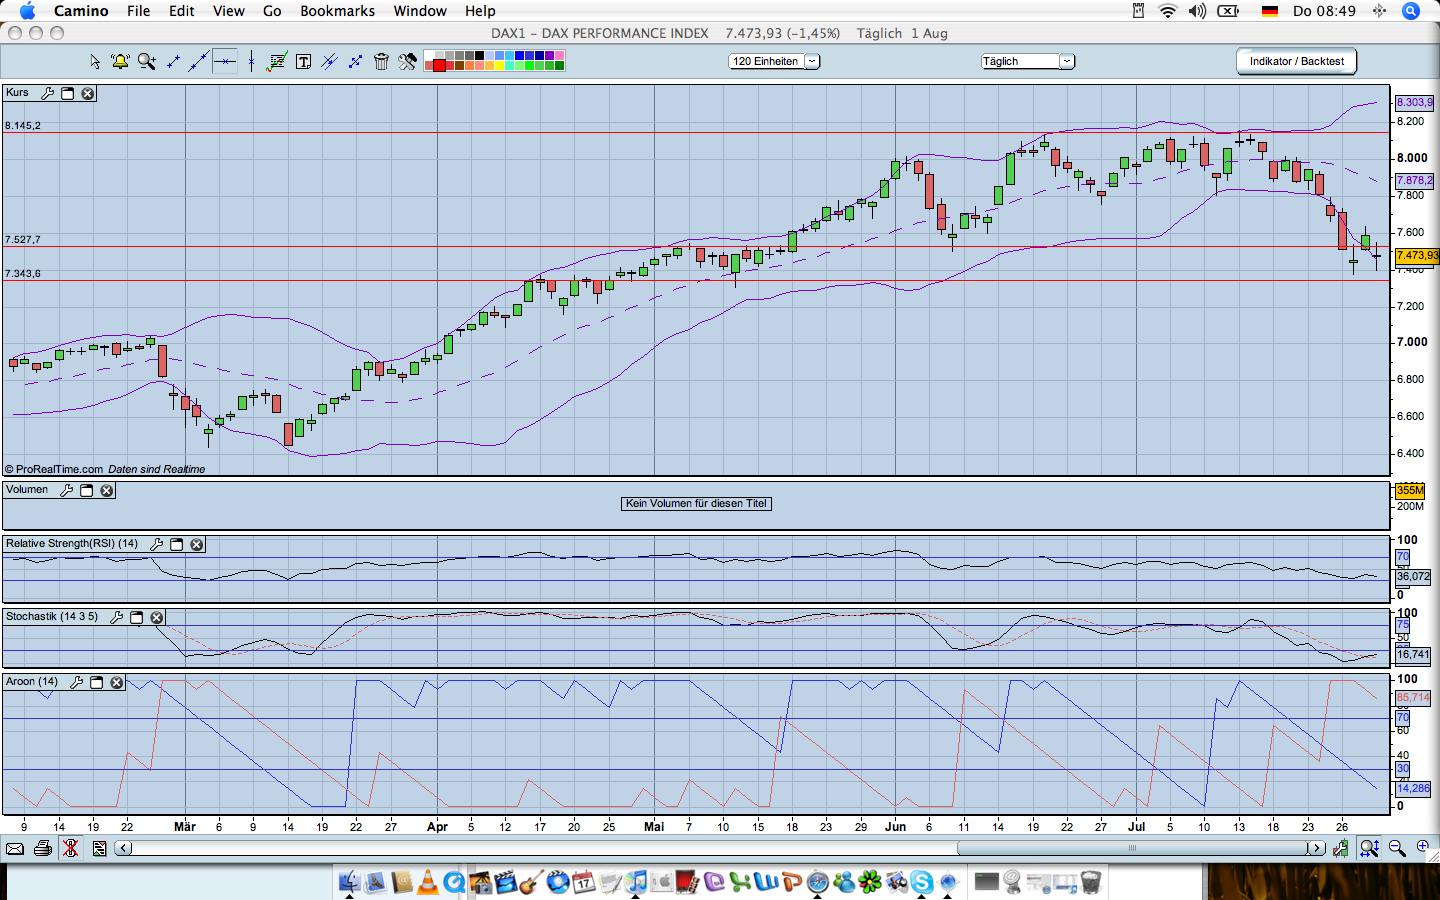Screen dimensions: 1440x900
Task: Maximize the Aroon panel
Action: (x=97, y=683)
